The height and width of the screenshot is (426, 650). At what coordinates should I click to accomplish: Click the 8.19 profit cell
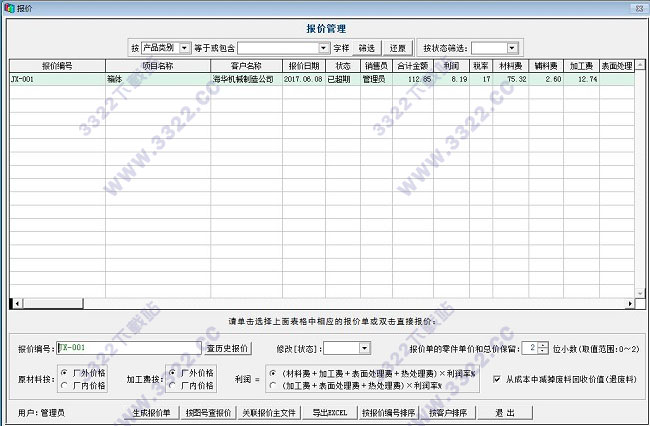(x=451, y=79)
